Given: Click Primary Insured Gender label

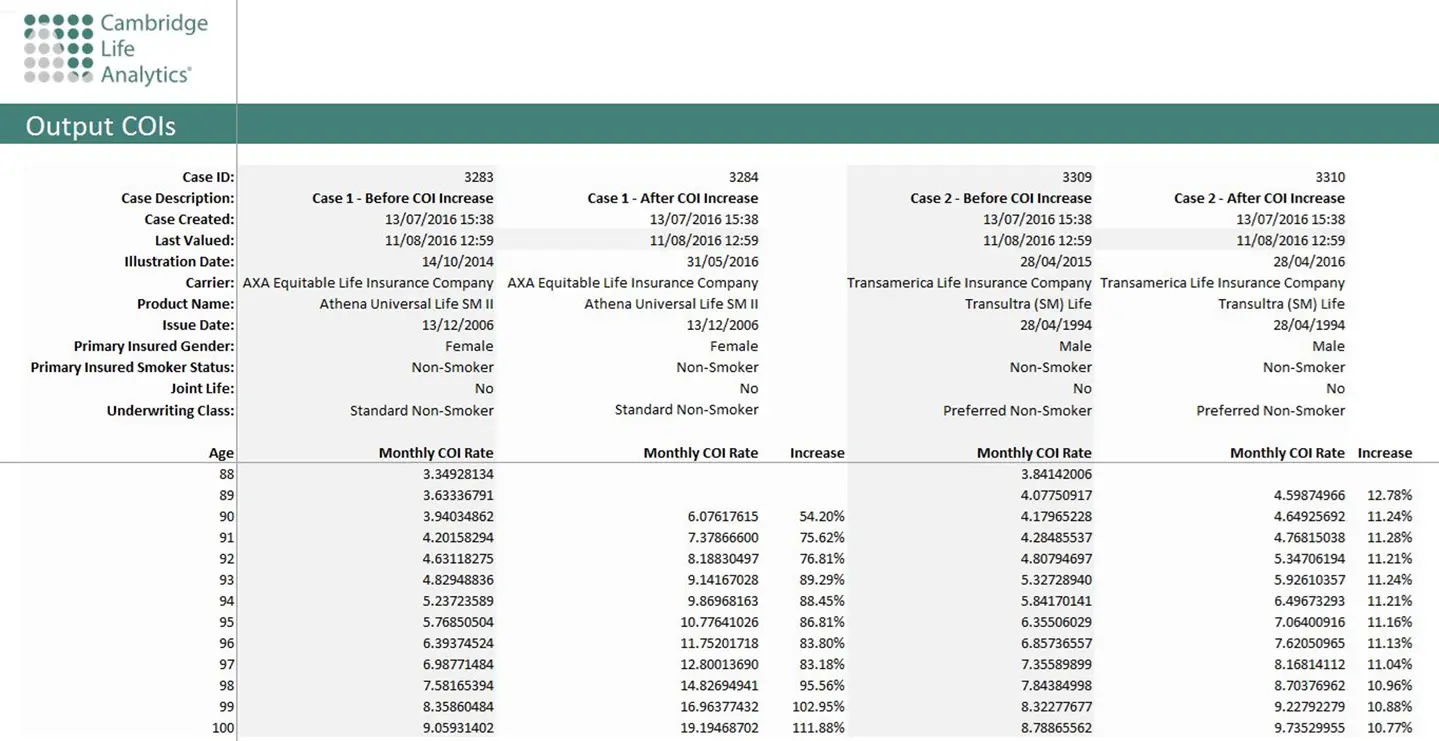Looking at the screenshot, I should coord(154,346).
